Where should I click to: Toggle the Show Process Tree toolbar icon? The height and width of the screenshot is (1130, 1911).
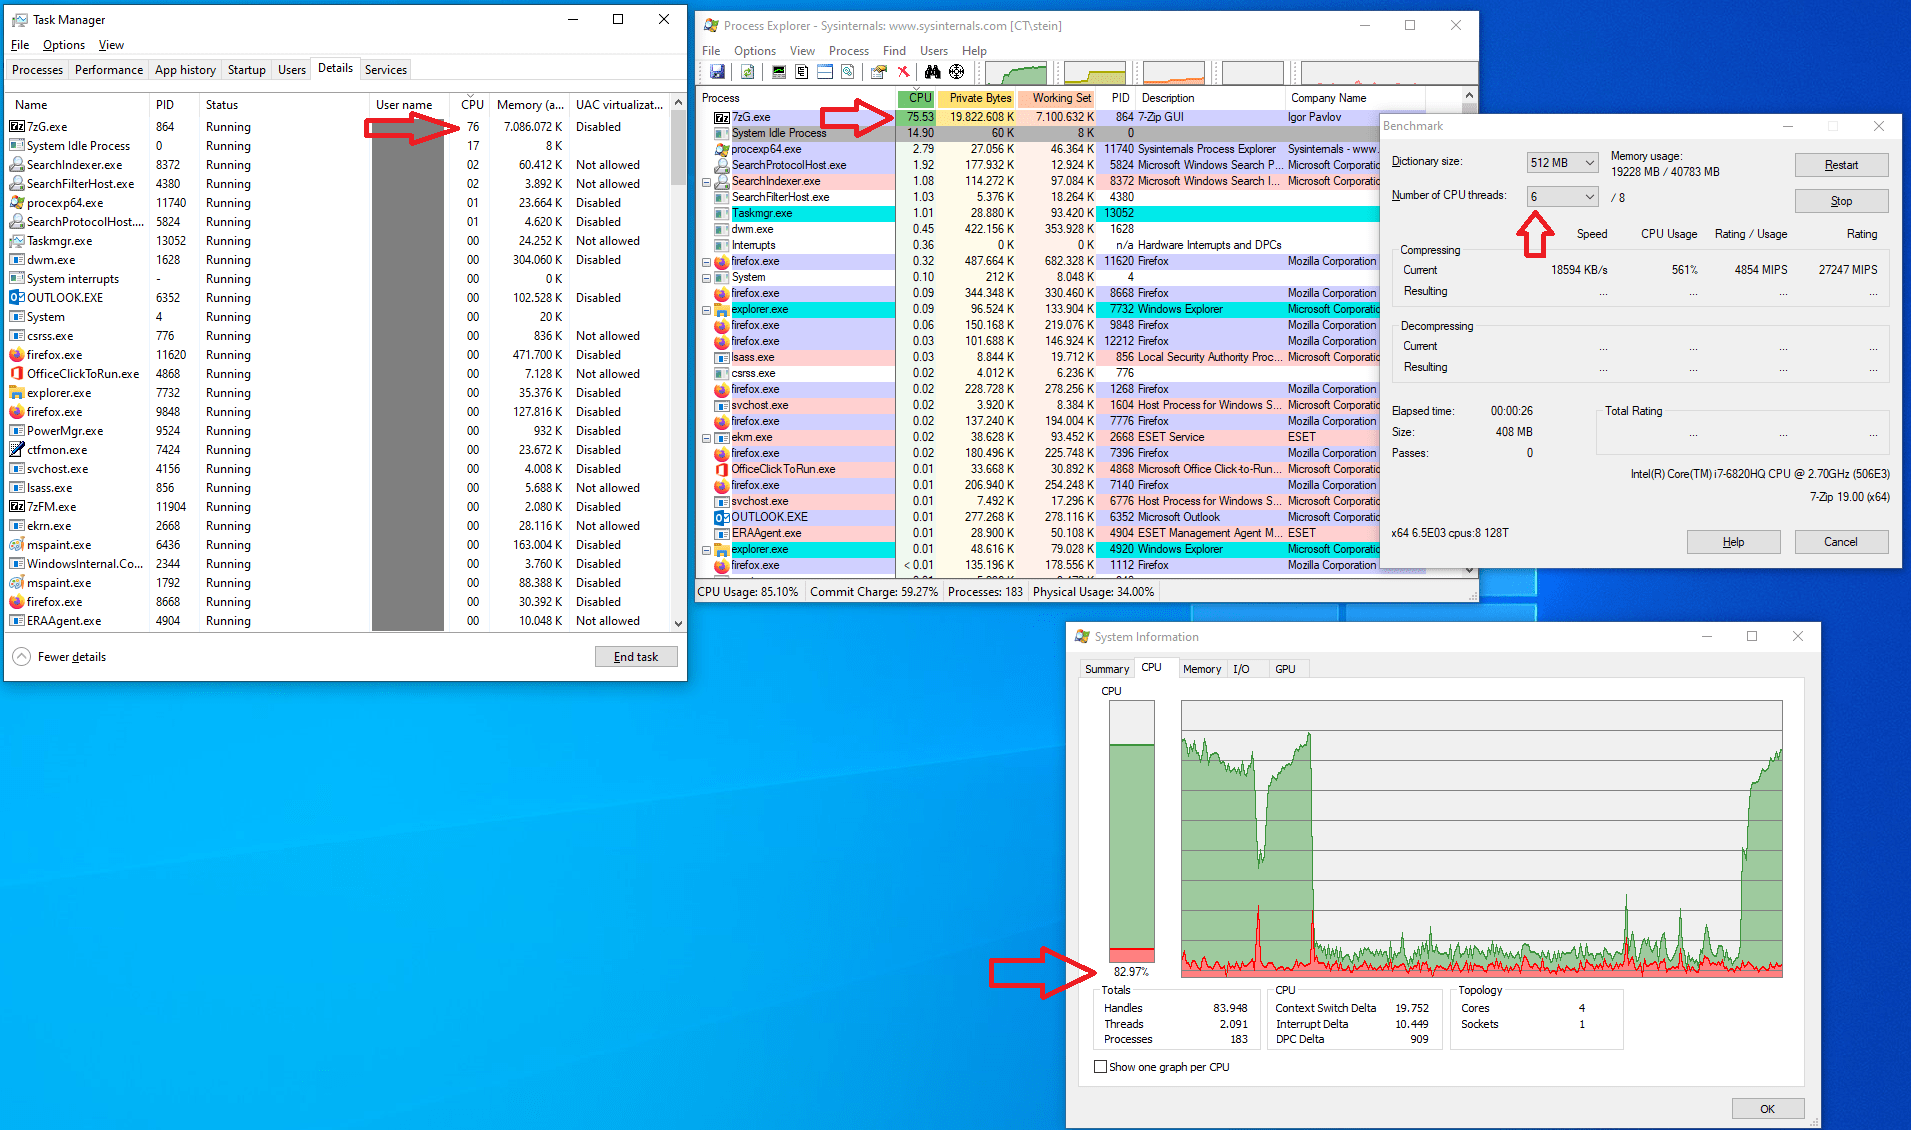click(x=802, y=72)
